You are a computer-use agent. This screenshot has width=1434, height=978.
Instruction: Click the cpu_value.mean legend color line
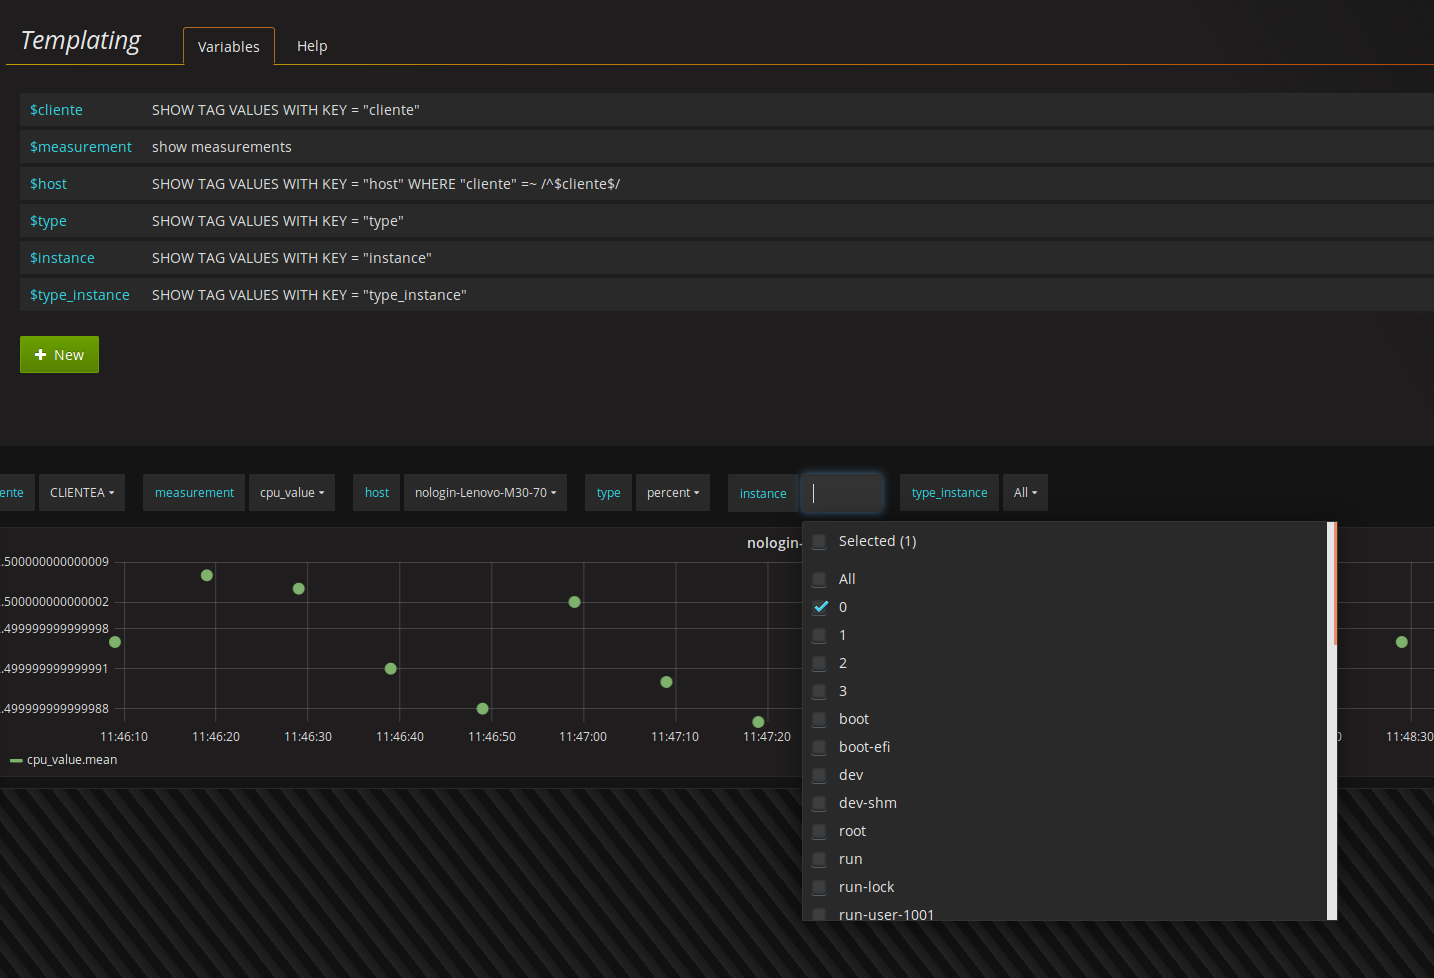16,761
